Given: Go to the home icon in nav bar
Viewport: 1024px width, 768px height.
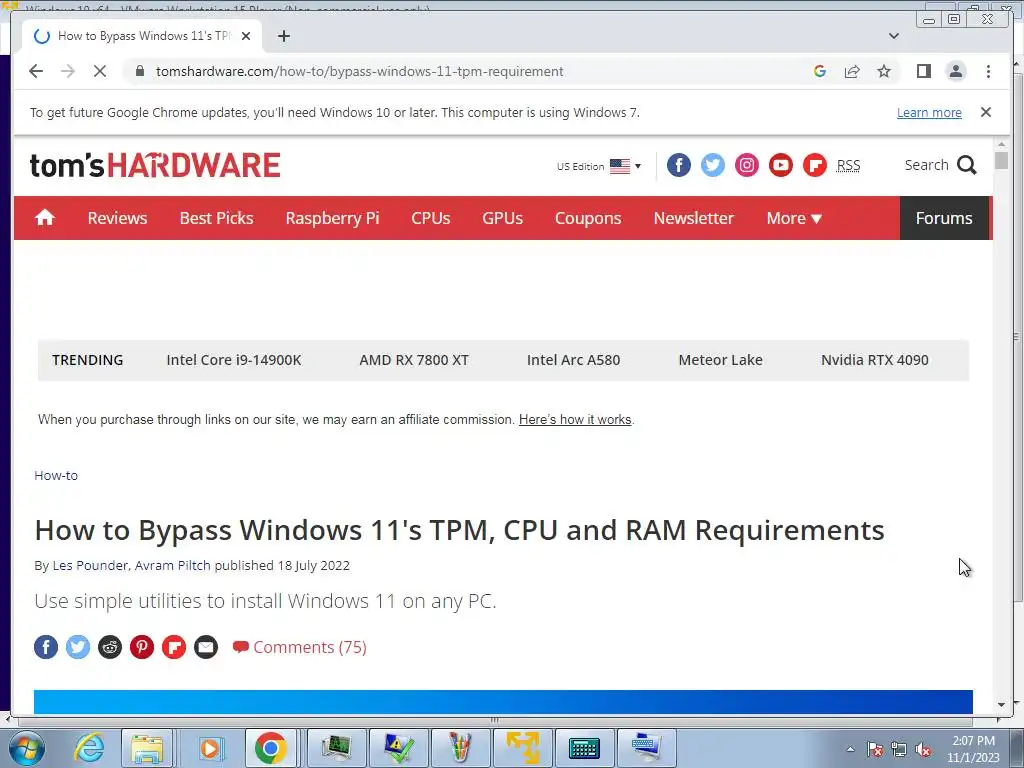Looking at the screenshot, I should coord(44,217).
